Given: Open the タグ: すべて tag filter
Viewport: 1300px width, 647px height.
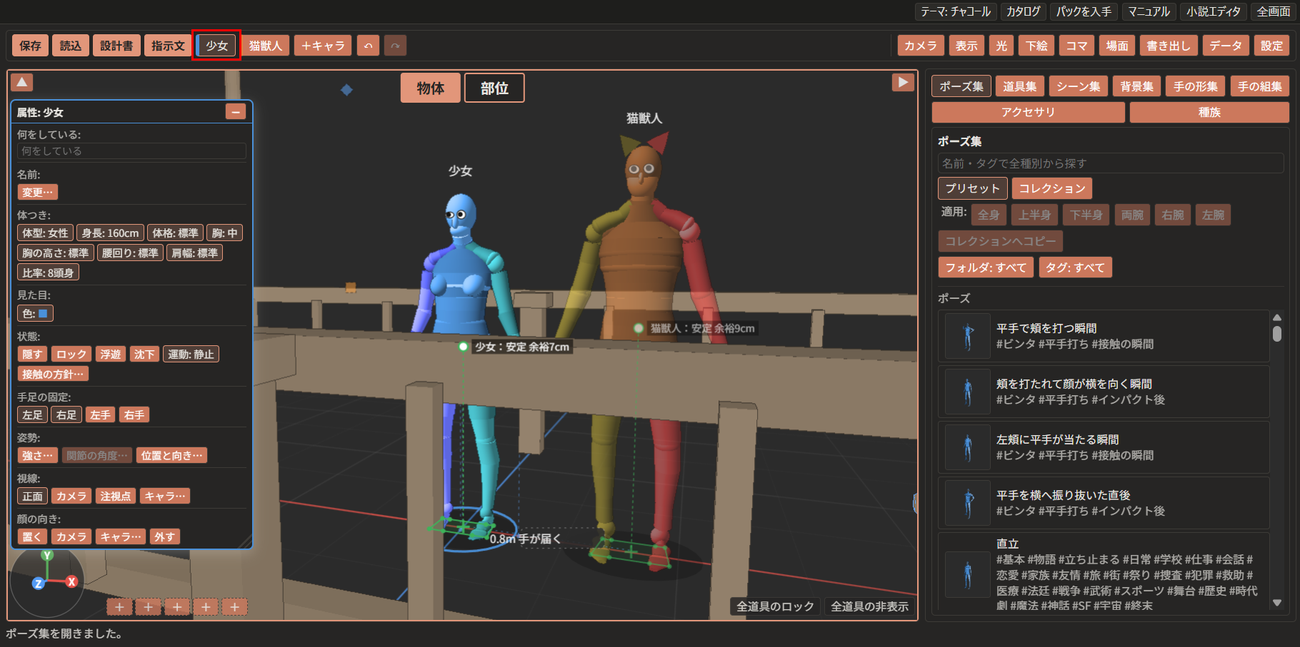Looking at the screenshot, I should (1075, 268).
